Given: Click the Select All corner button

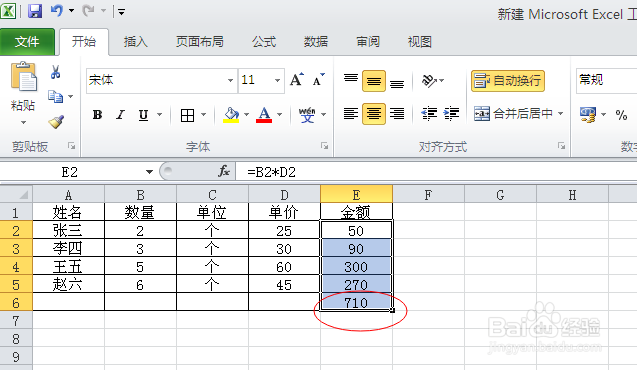Looking at the screenshot, I should click(x=16, y=195).
